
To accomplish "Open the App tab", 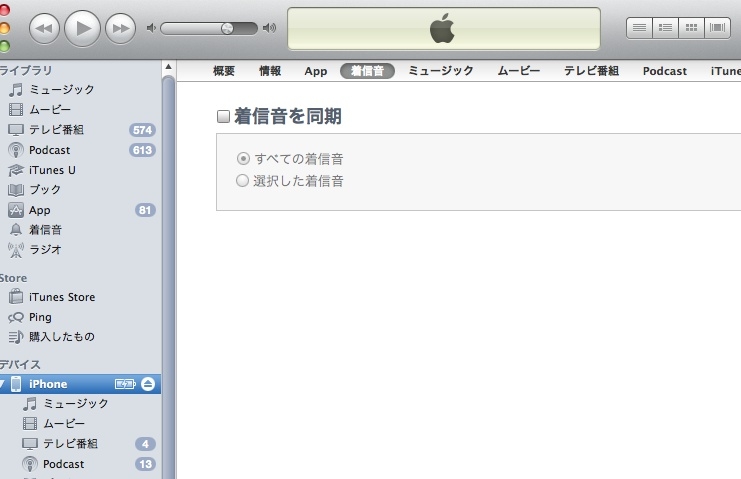I will click(x=316, y=71).
